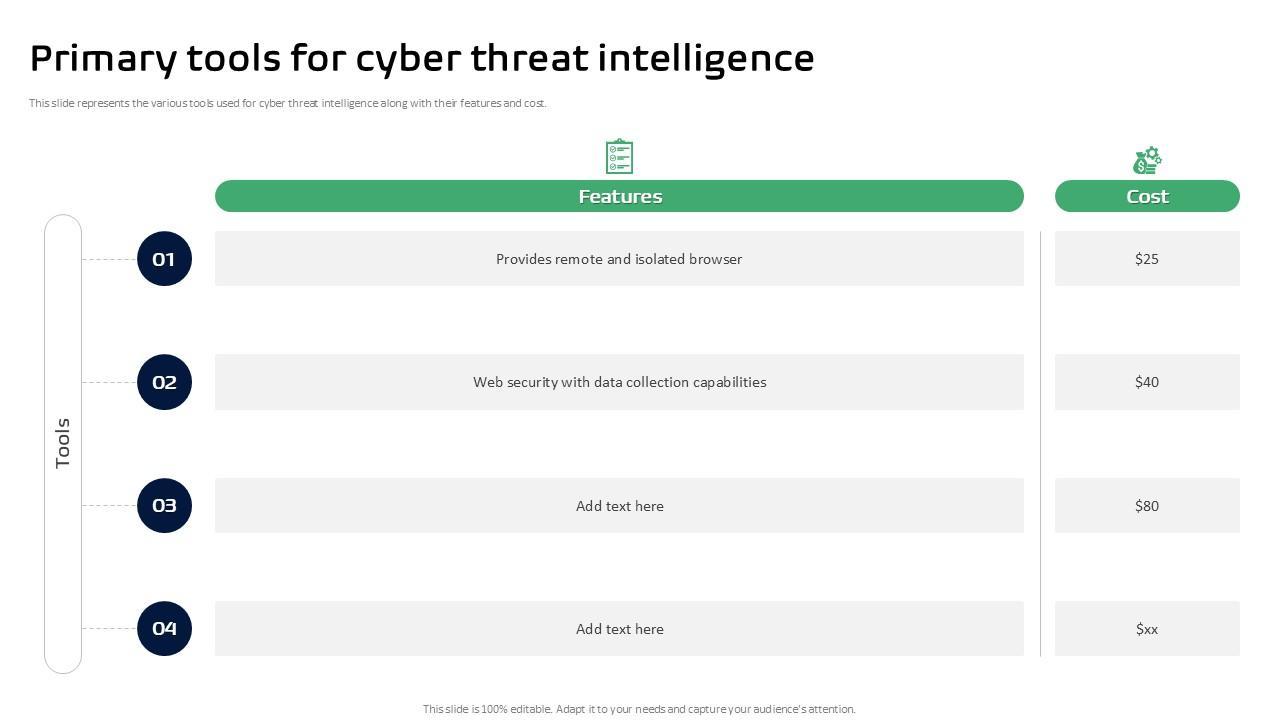Select the $25 cost cell

[x=1147, y=259]
